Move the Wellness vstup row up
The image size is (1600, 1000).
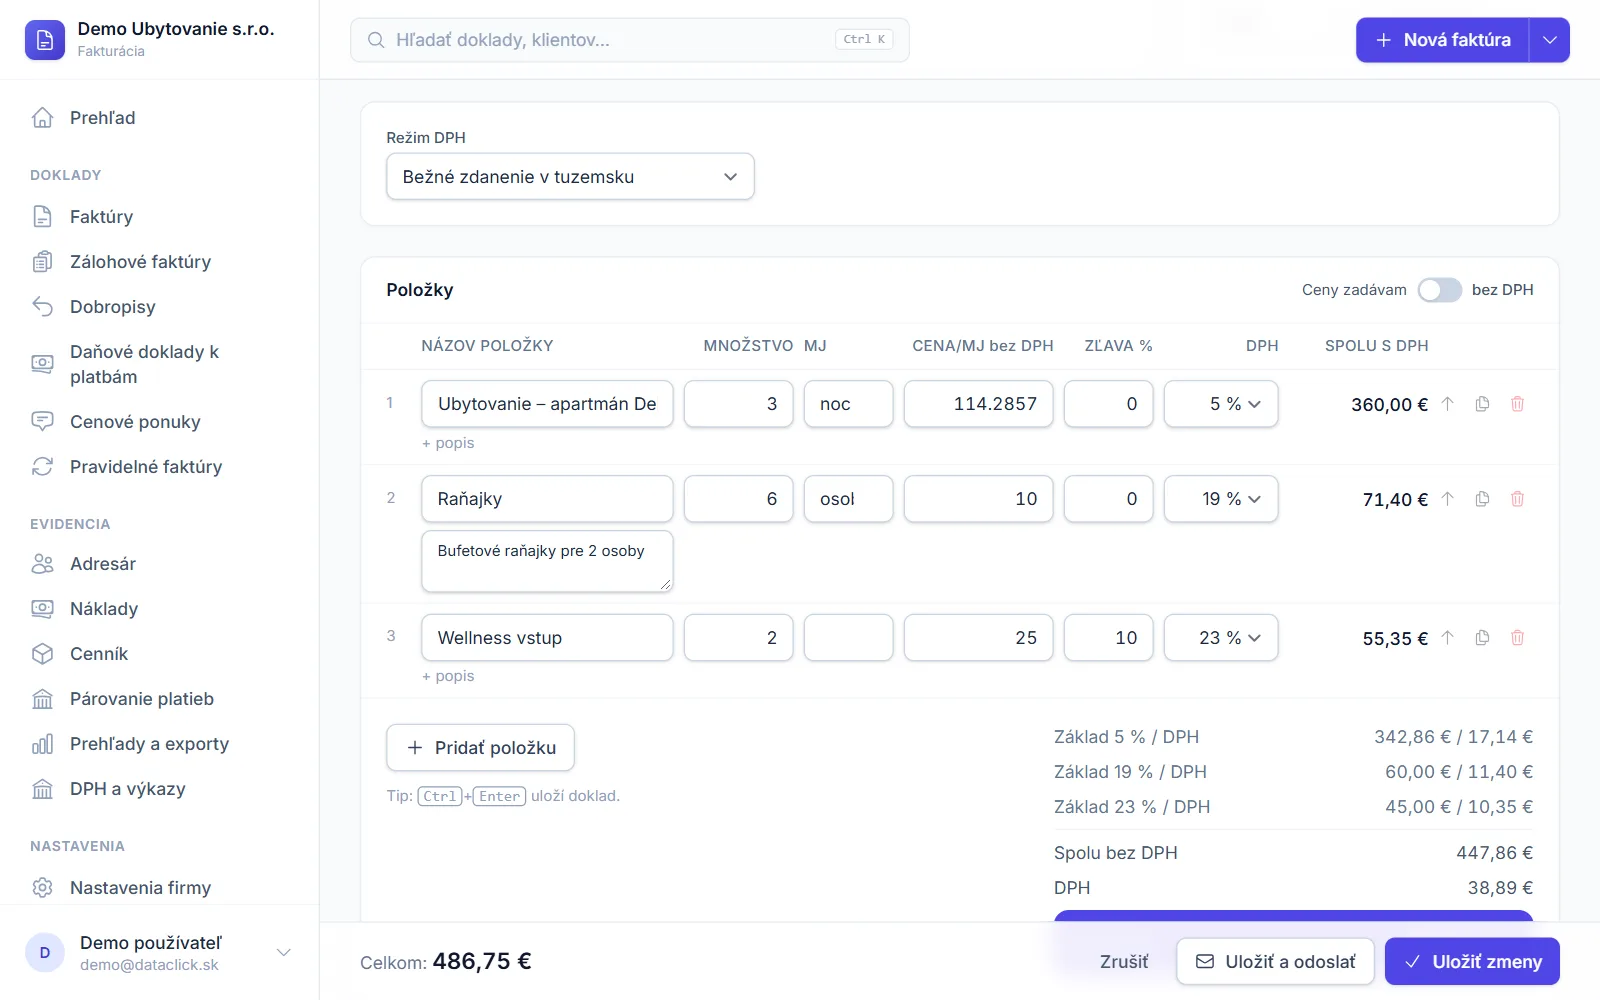(1447, 638)
